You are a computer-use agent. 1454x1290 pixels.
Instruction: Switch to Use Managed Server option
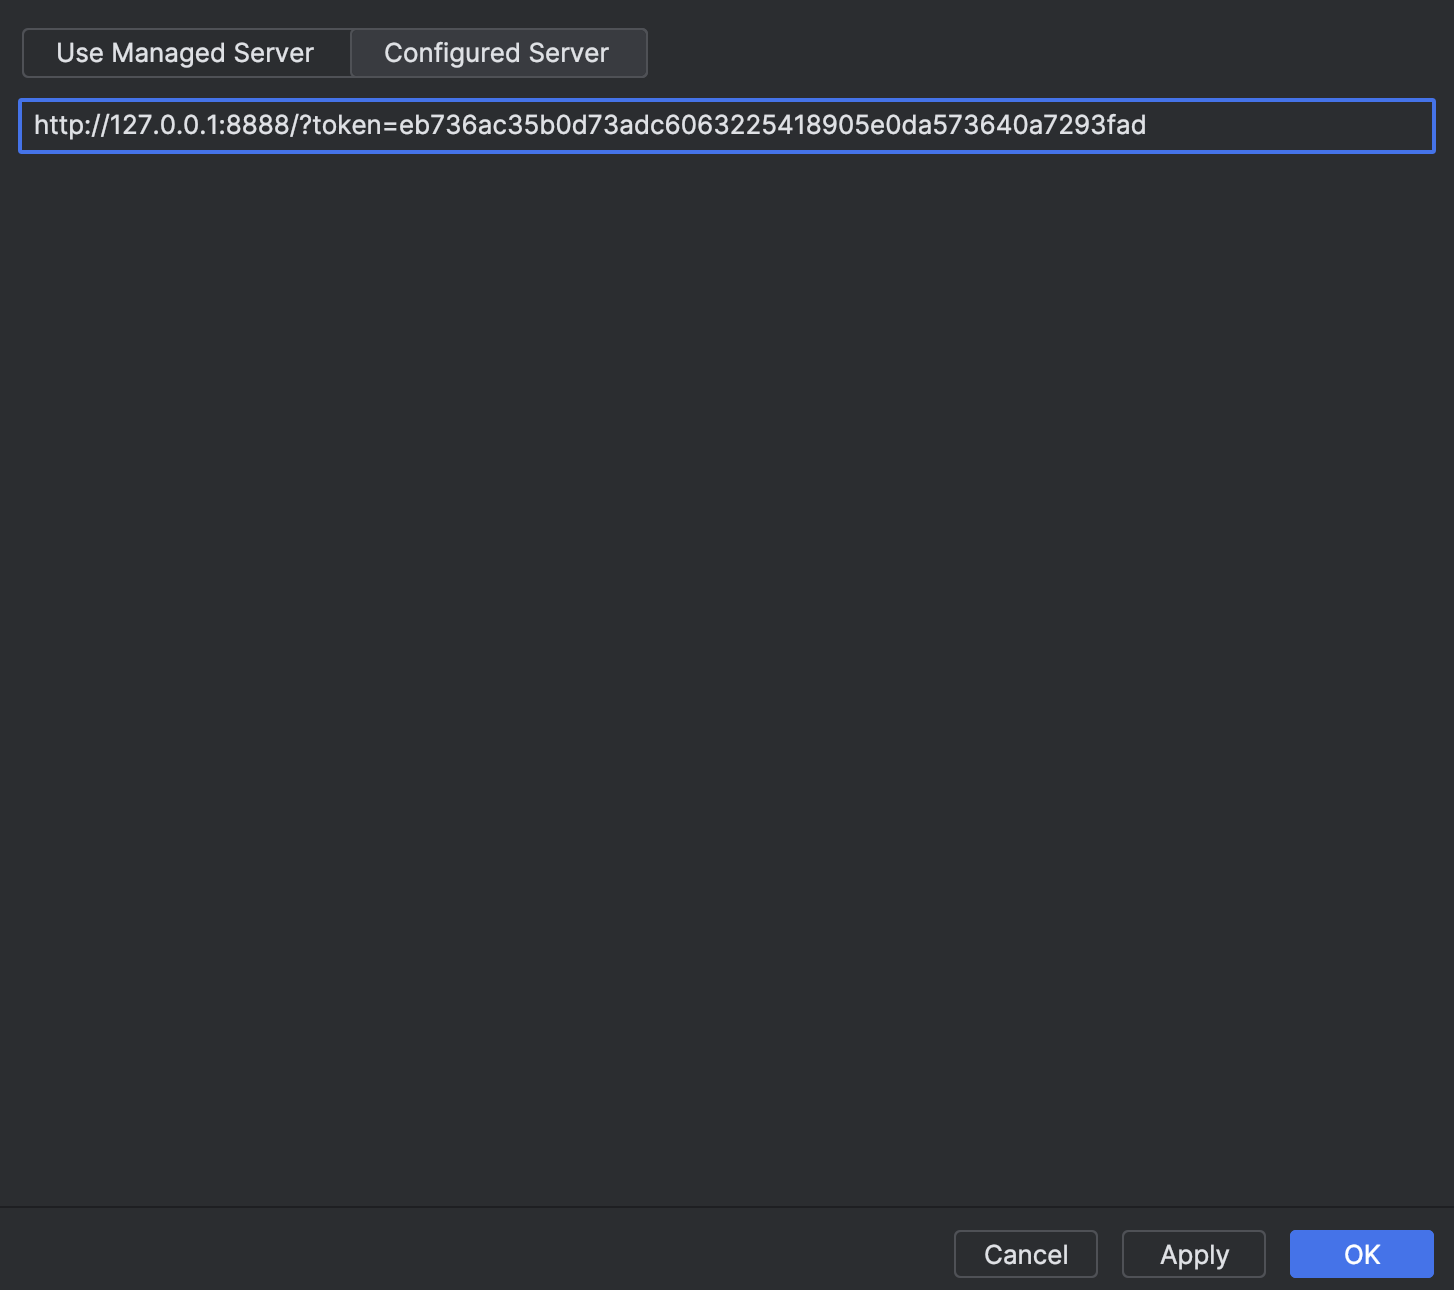(x=186, y=53)
